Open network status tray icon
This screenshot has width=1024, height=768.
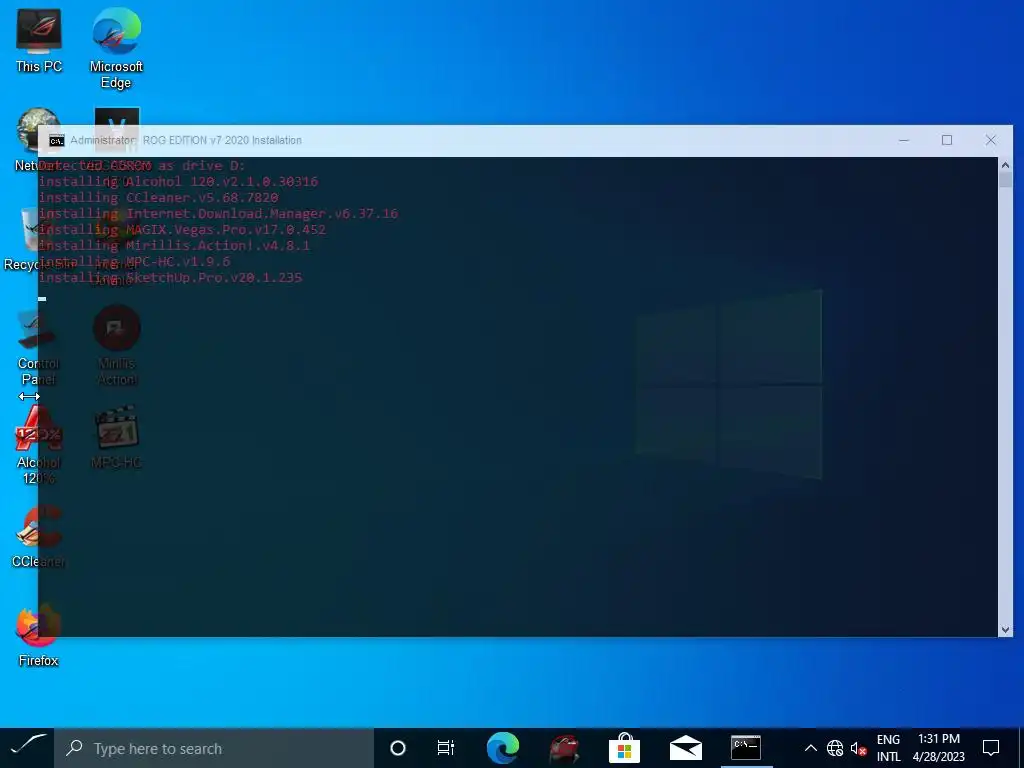[x=835, y=748]
